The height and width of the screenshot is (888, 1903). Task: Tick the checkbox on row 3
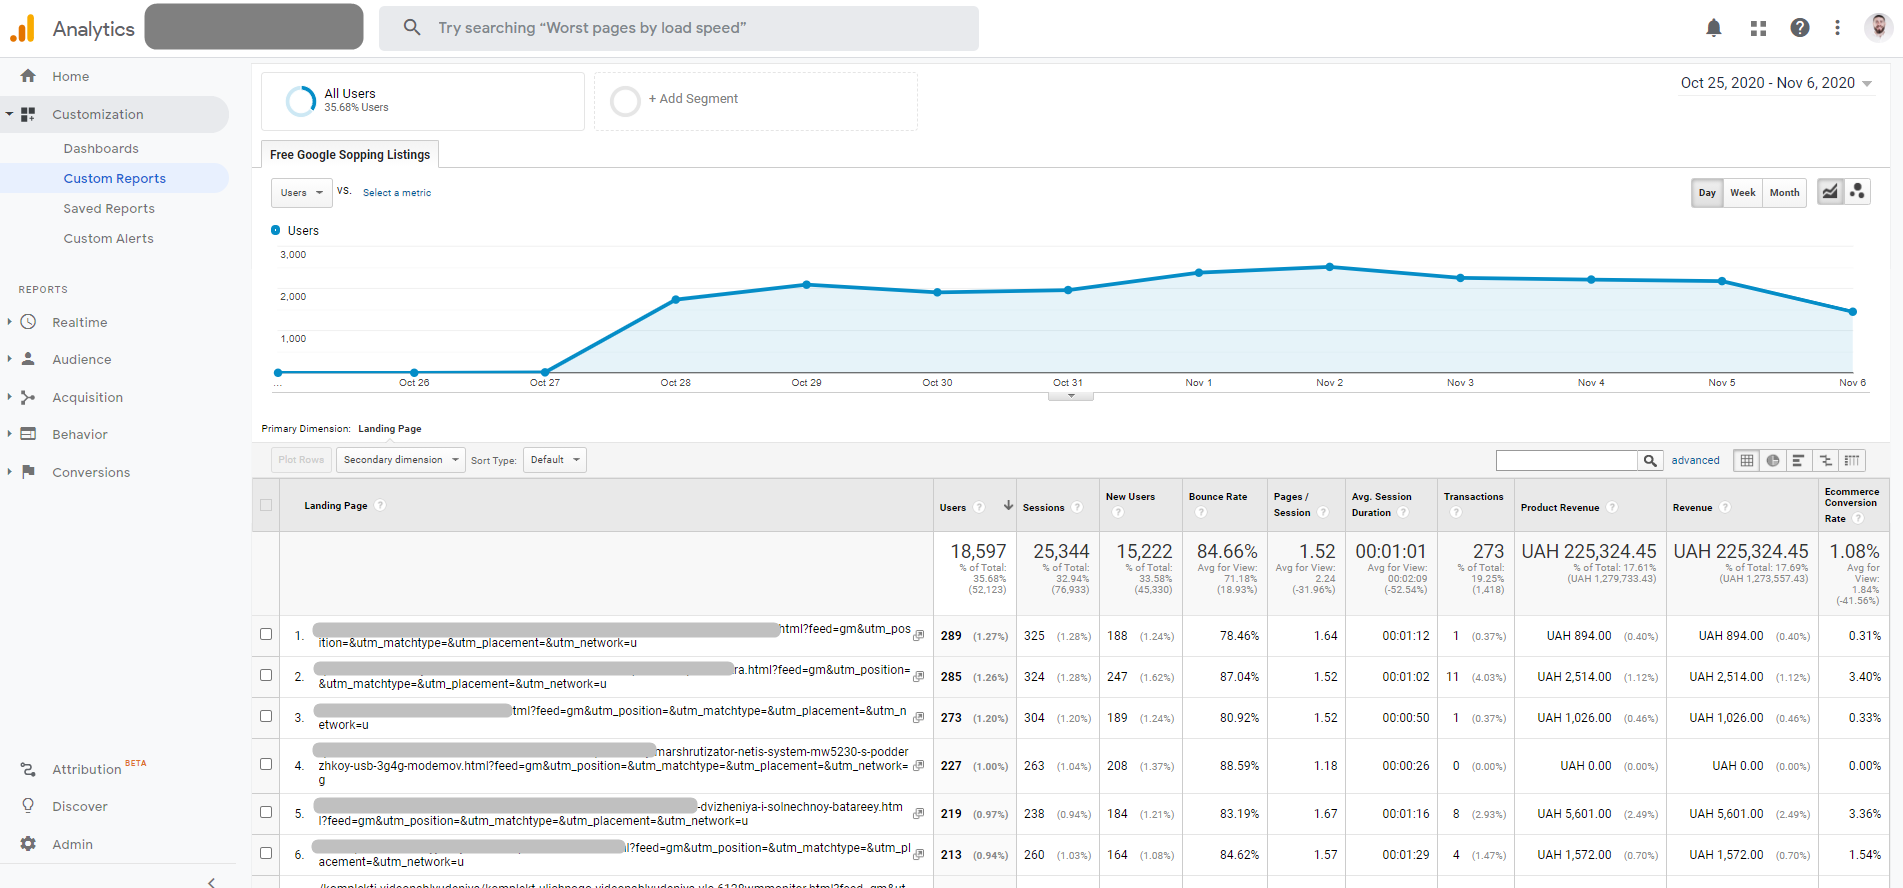click(x=266, y=716)
